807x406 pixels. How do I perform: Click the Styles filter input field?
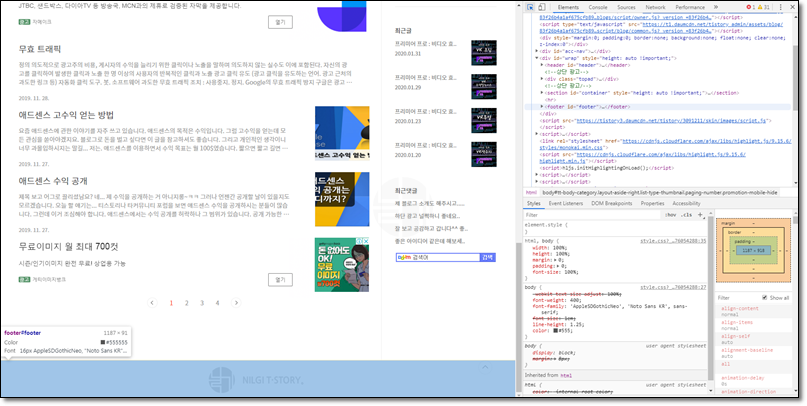point(592,215)
